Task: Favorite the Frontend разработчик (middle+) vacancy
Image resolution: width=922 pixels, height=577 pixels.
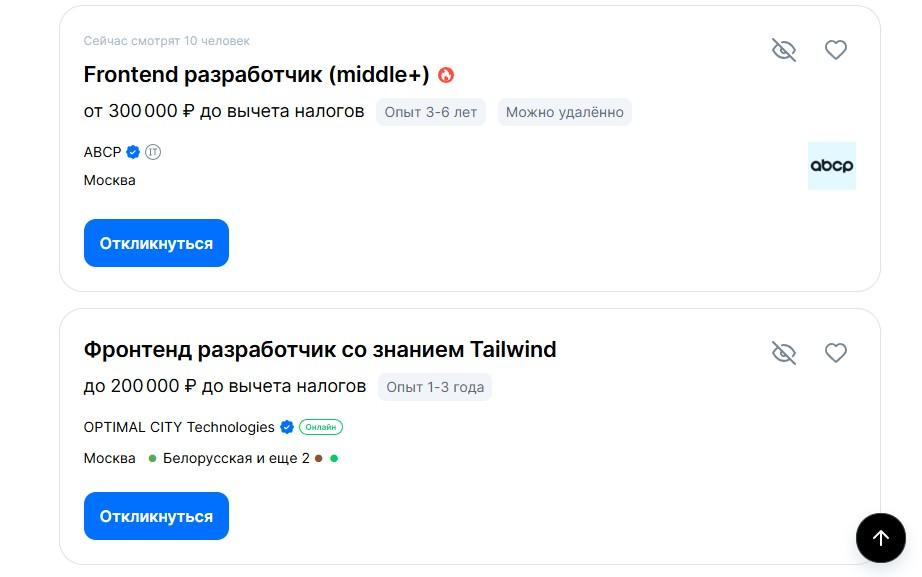Action: [836, 49]
